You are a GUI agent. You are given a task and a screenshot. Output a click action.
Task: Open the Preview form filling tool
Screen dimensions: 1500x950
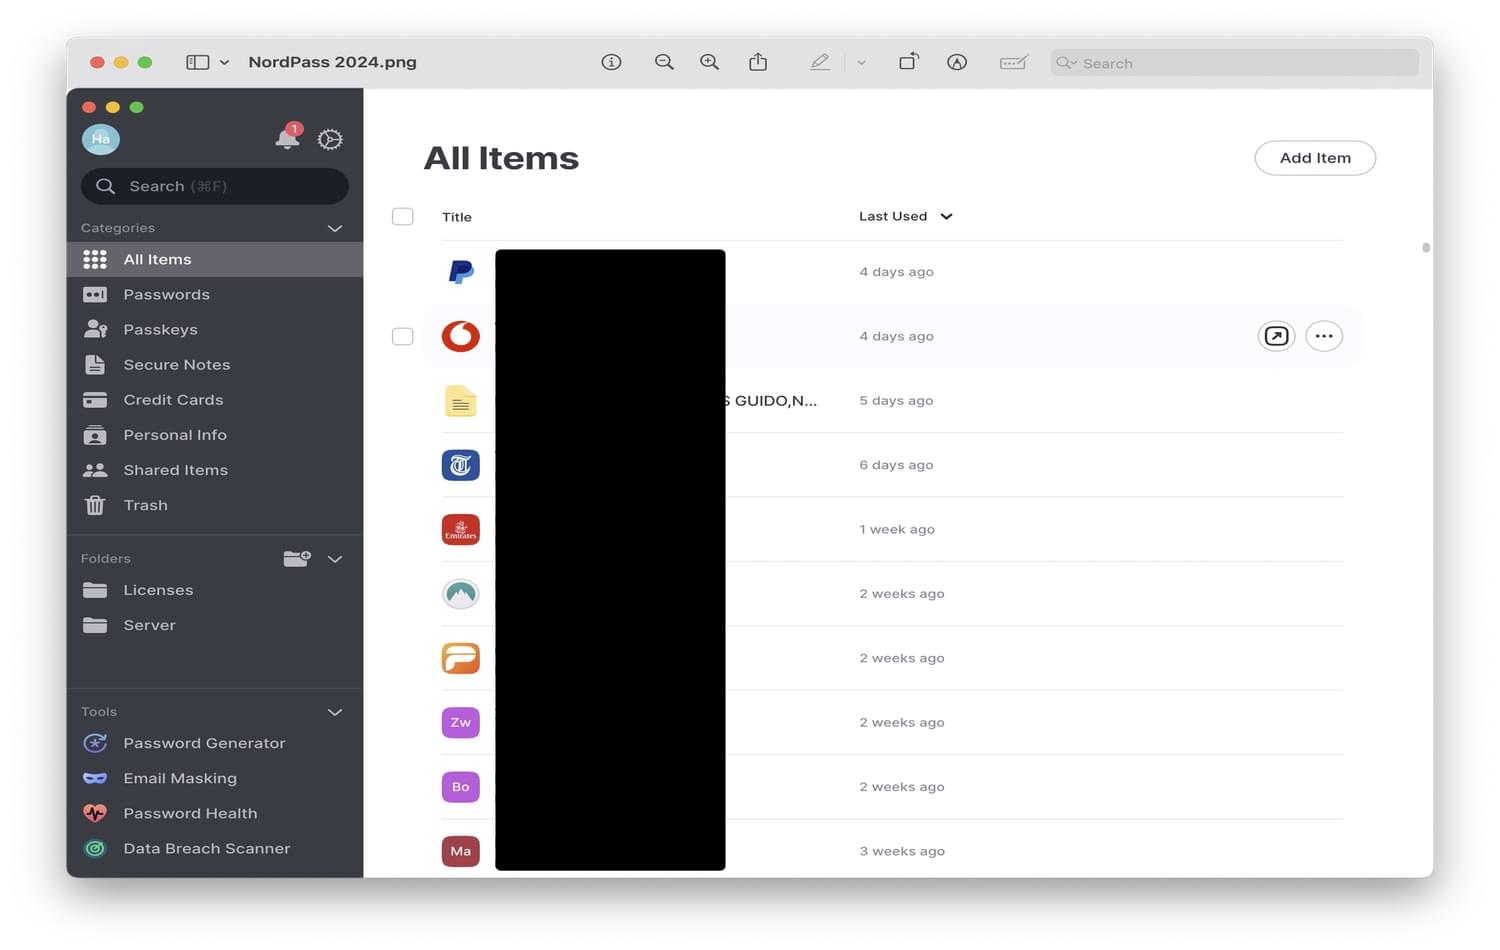[x=1013, y=62]
